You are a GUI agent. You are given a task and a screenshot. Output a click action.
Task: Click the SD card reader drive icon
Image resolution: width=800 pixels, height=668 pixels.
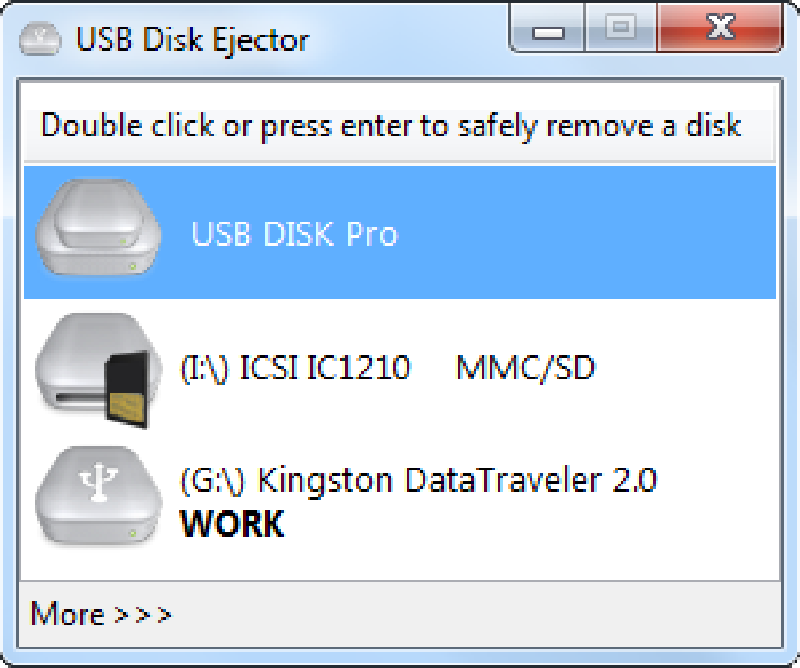92,369
